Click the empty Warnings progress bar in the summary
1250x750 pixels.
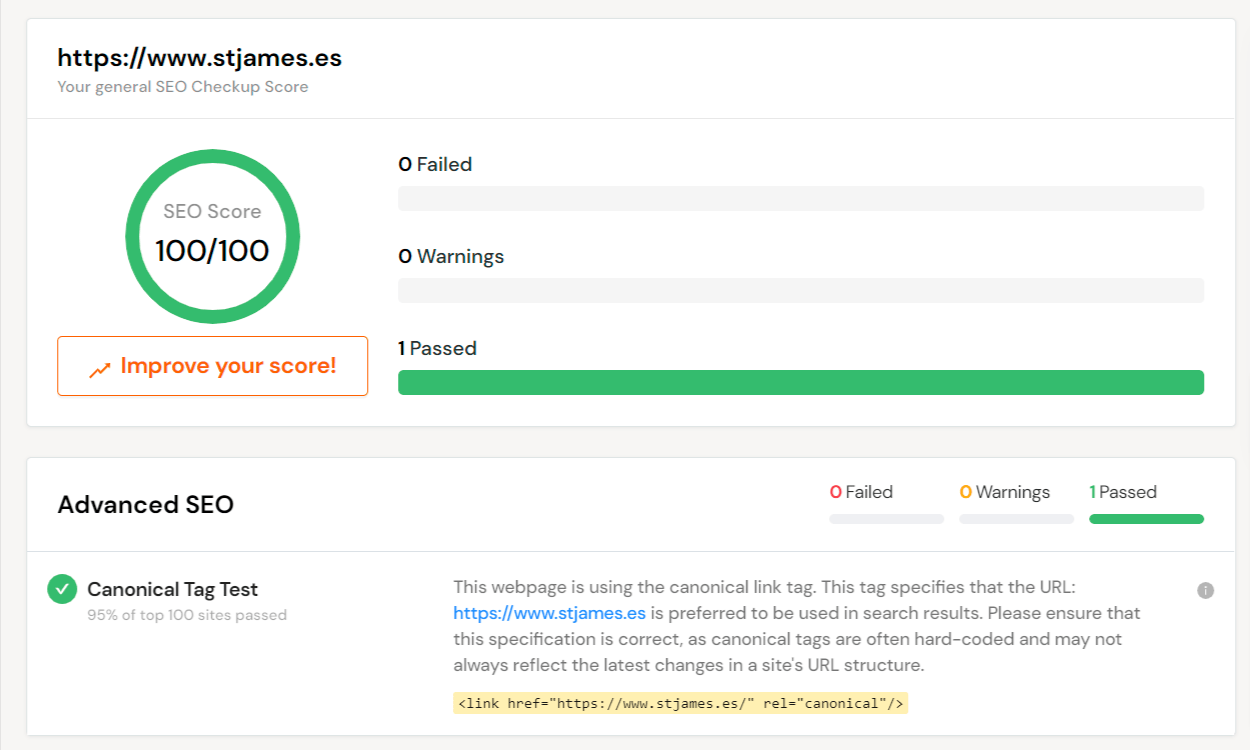[801, 290]
